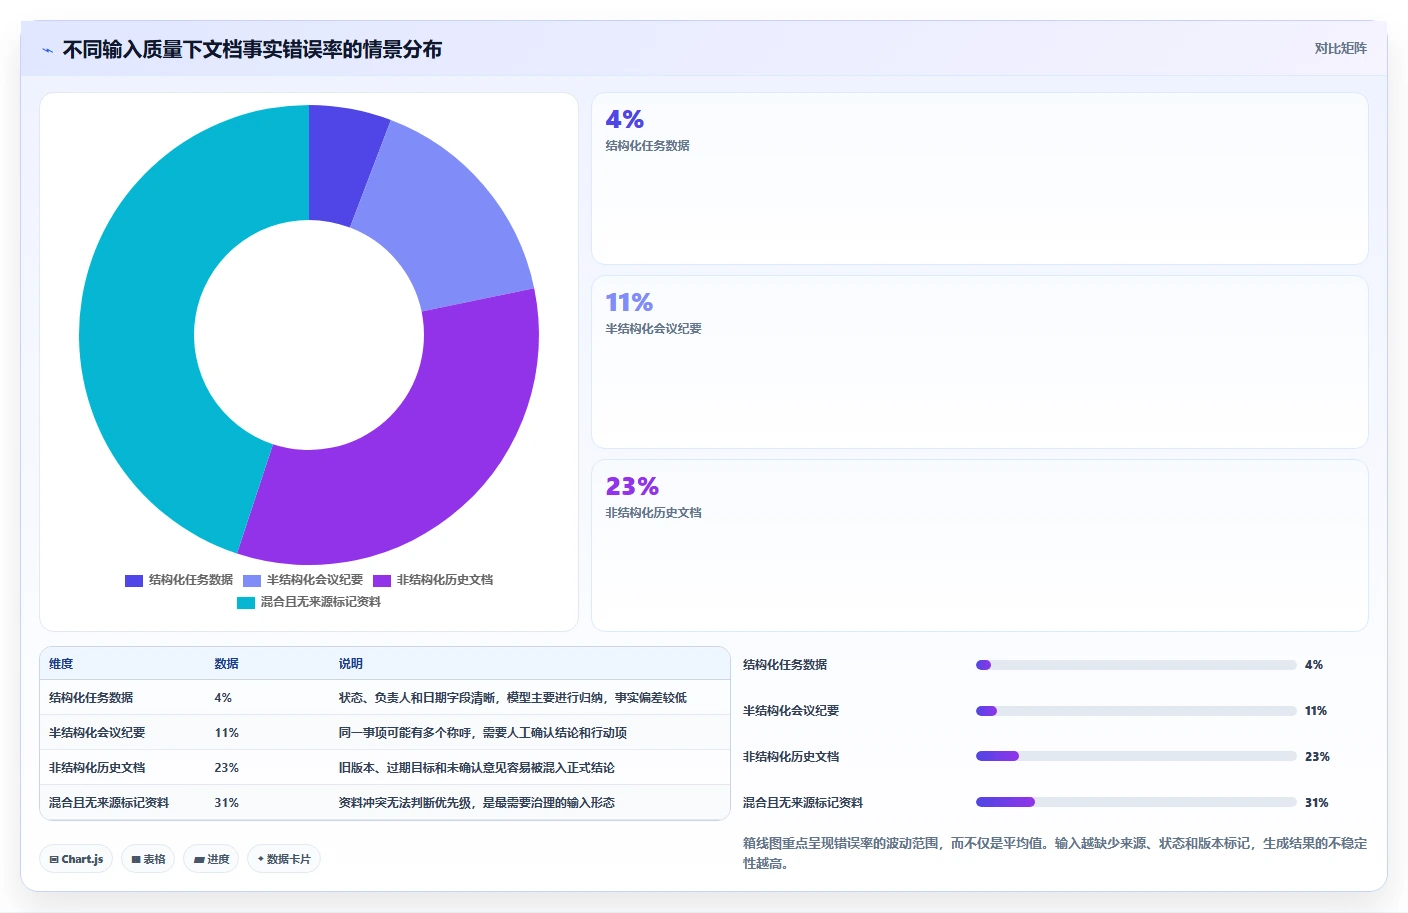Click the 非结构化历史文档 label under 23% card
Screen dimensions: 1408x913
(x=653, y=513)
